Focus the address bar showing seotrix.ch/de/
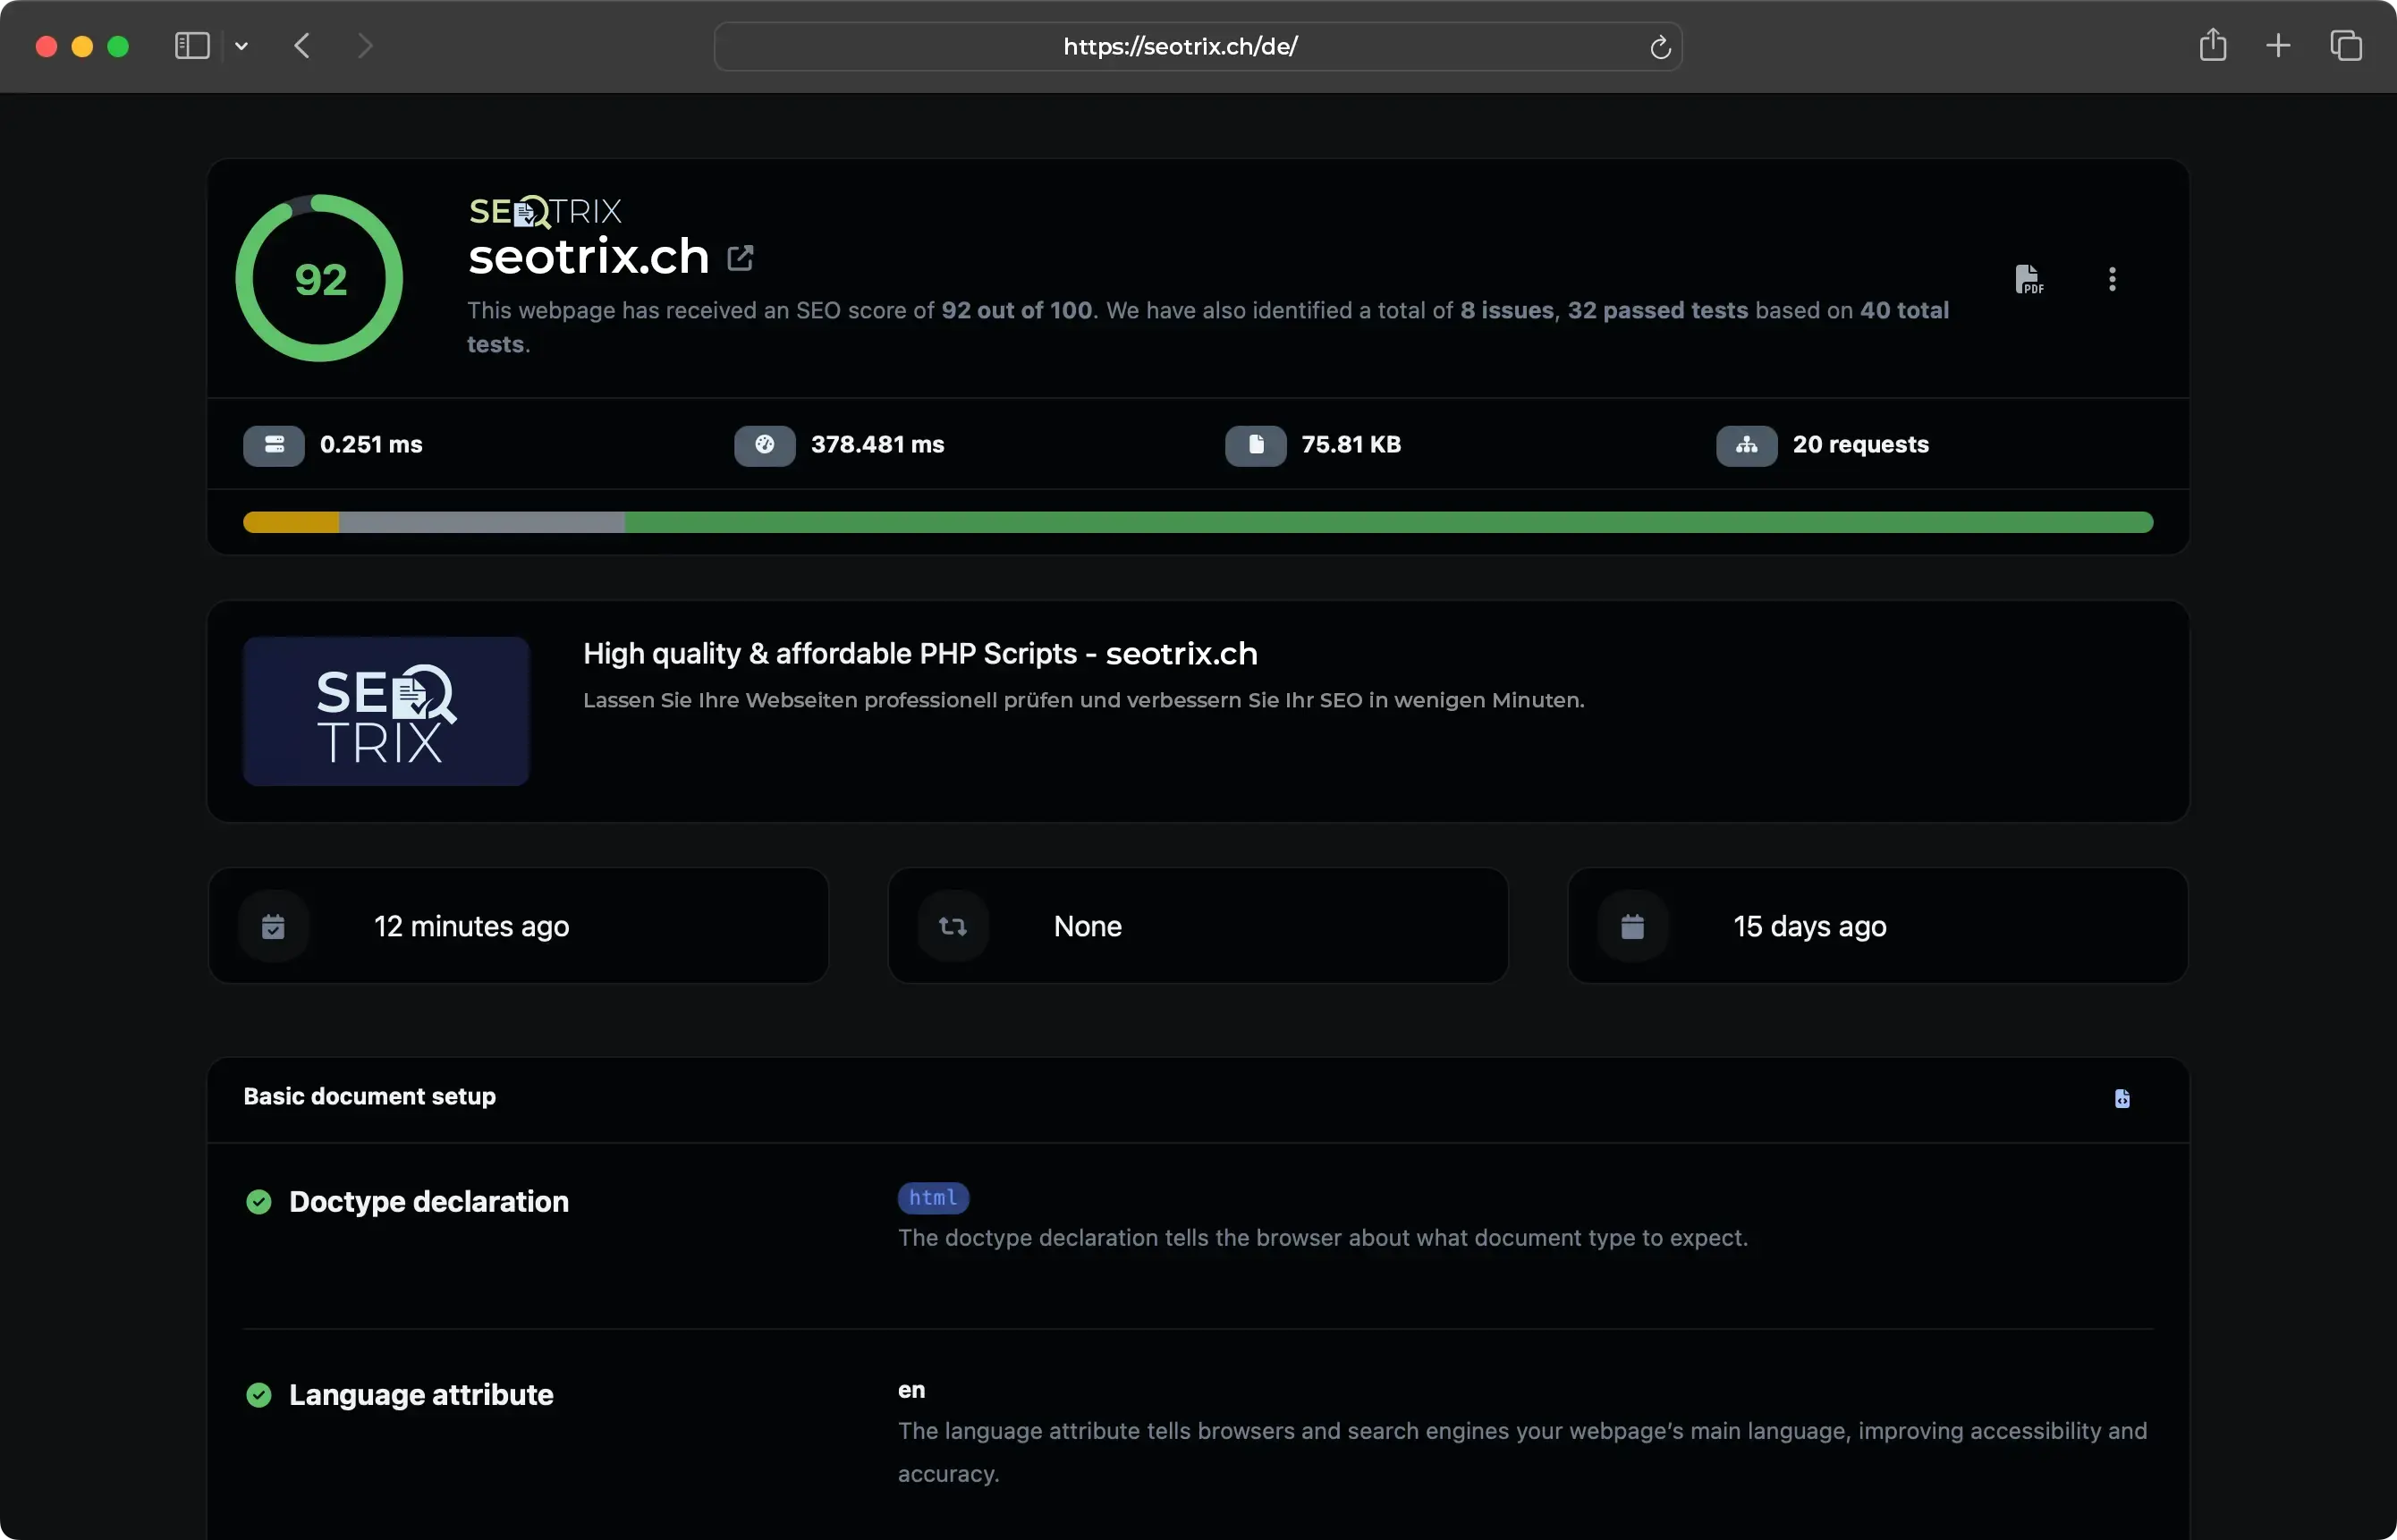The width and height of the screenshot is (2397, 1540). coord(1198,46)
